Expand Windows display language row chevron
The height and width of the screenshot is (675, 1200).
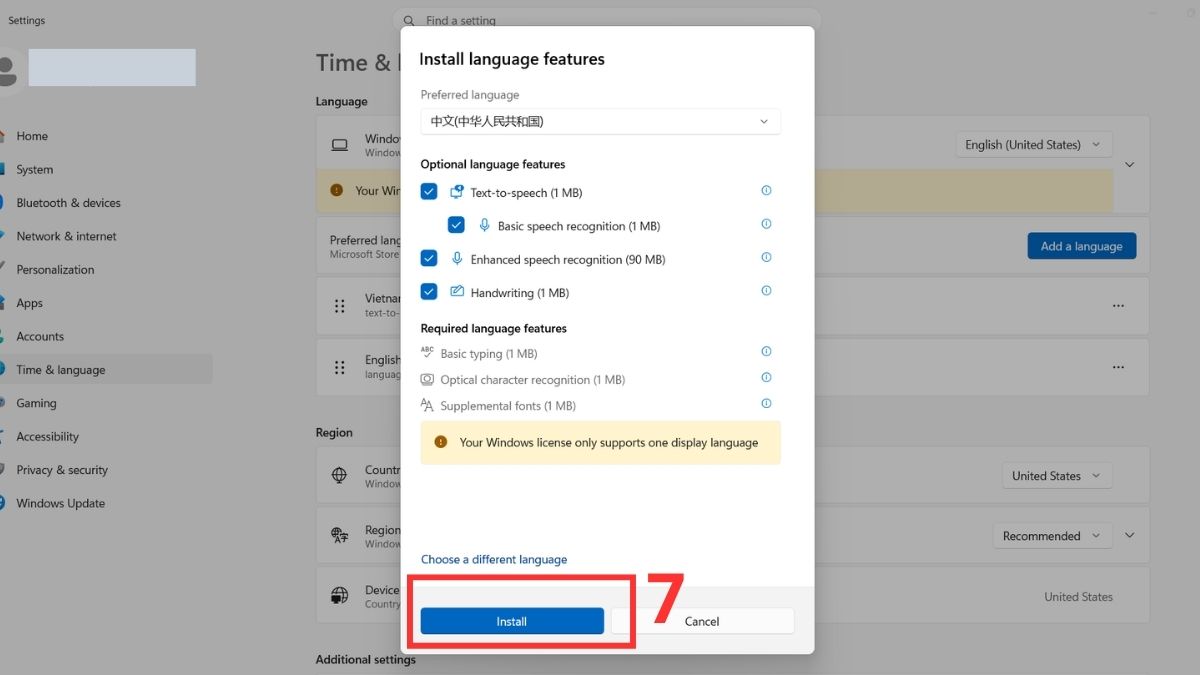pyautogui.click(x=1130, y=164)
